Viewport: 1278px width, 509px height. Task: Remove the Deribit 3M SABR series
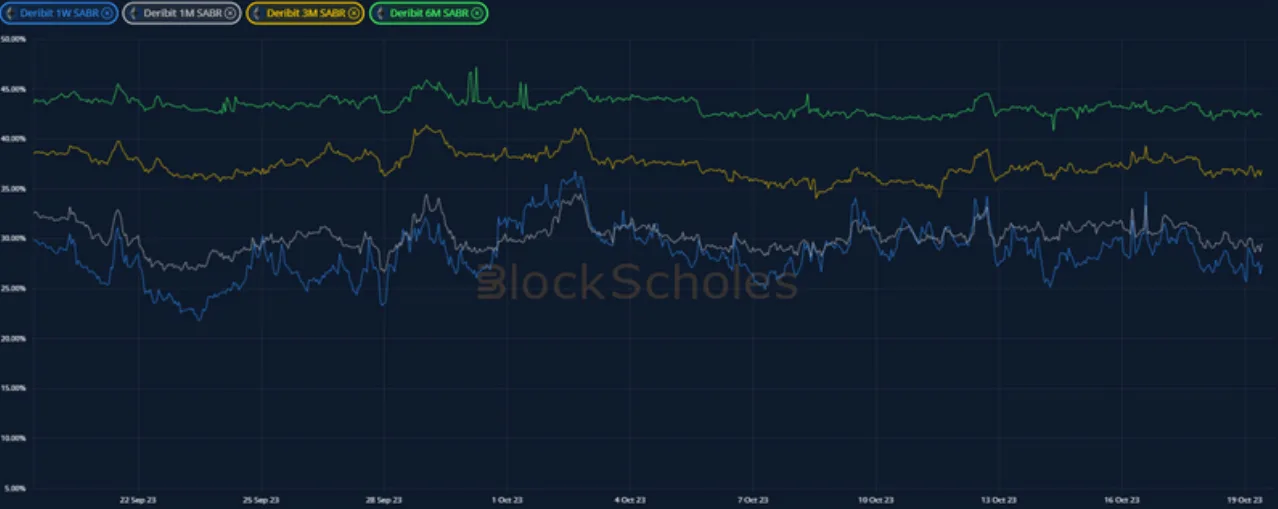tap(353, 13)
